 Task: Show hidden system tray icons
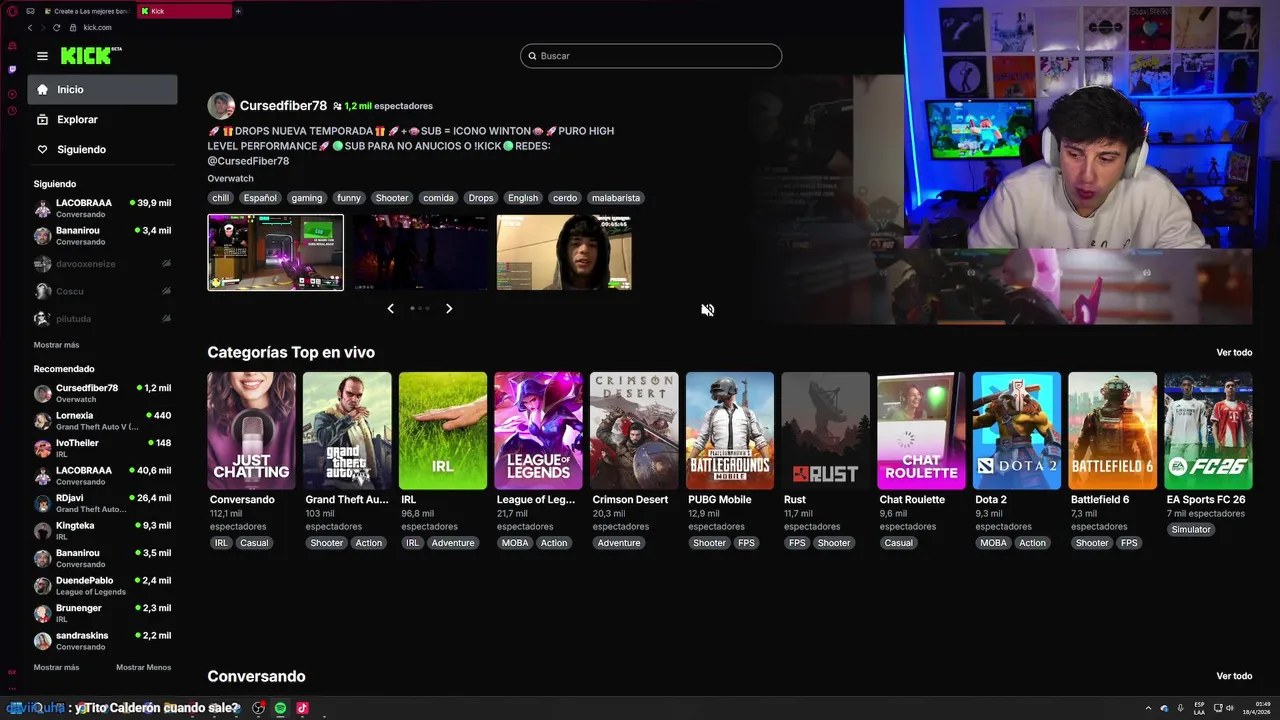pyautogui.click(x=1148, y=708)
